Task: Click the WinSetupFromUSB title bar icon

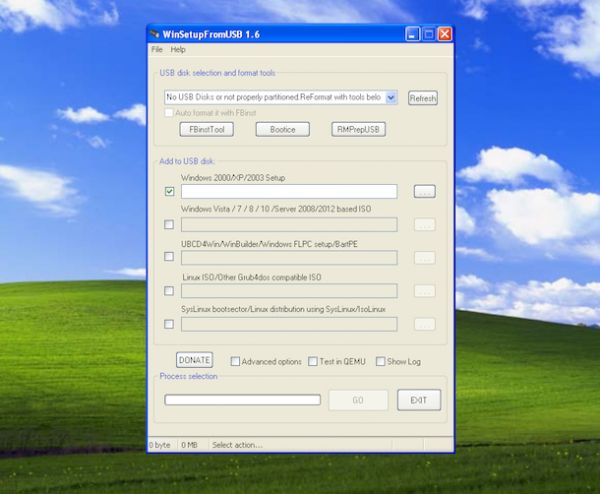Action: (156, 33)
